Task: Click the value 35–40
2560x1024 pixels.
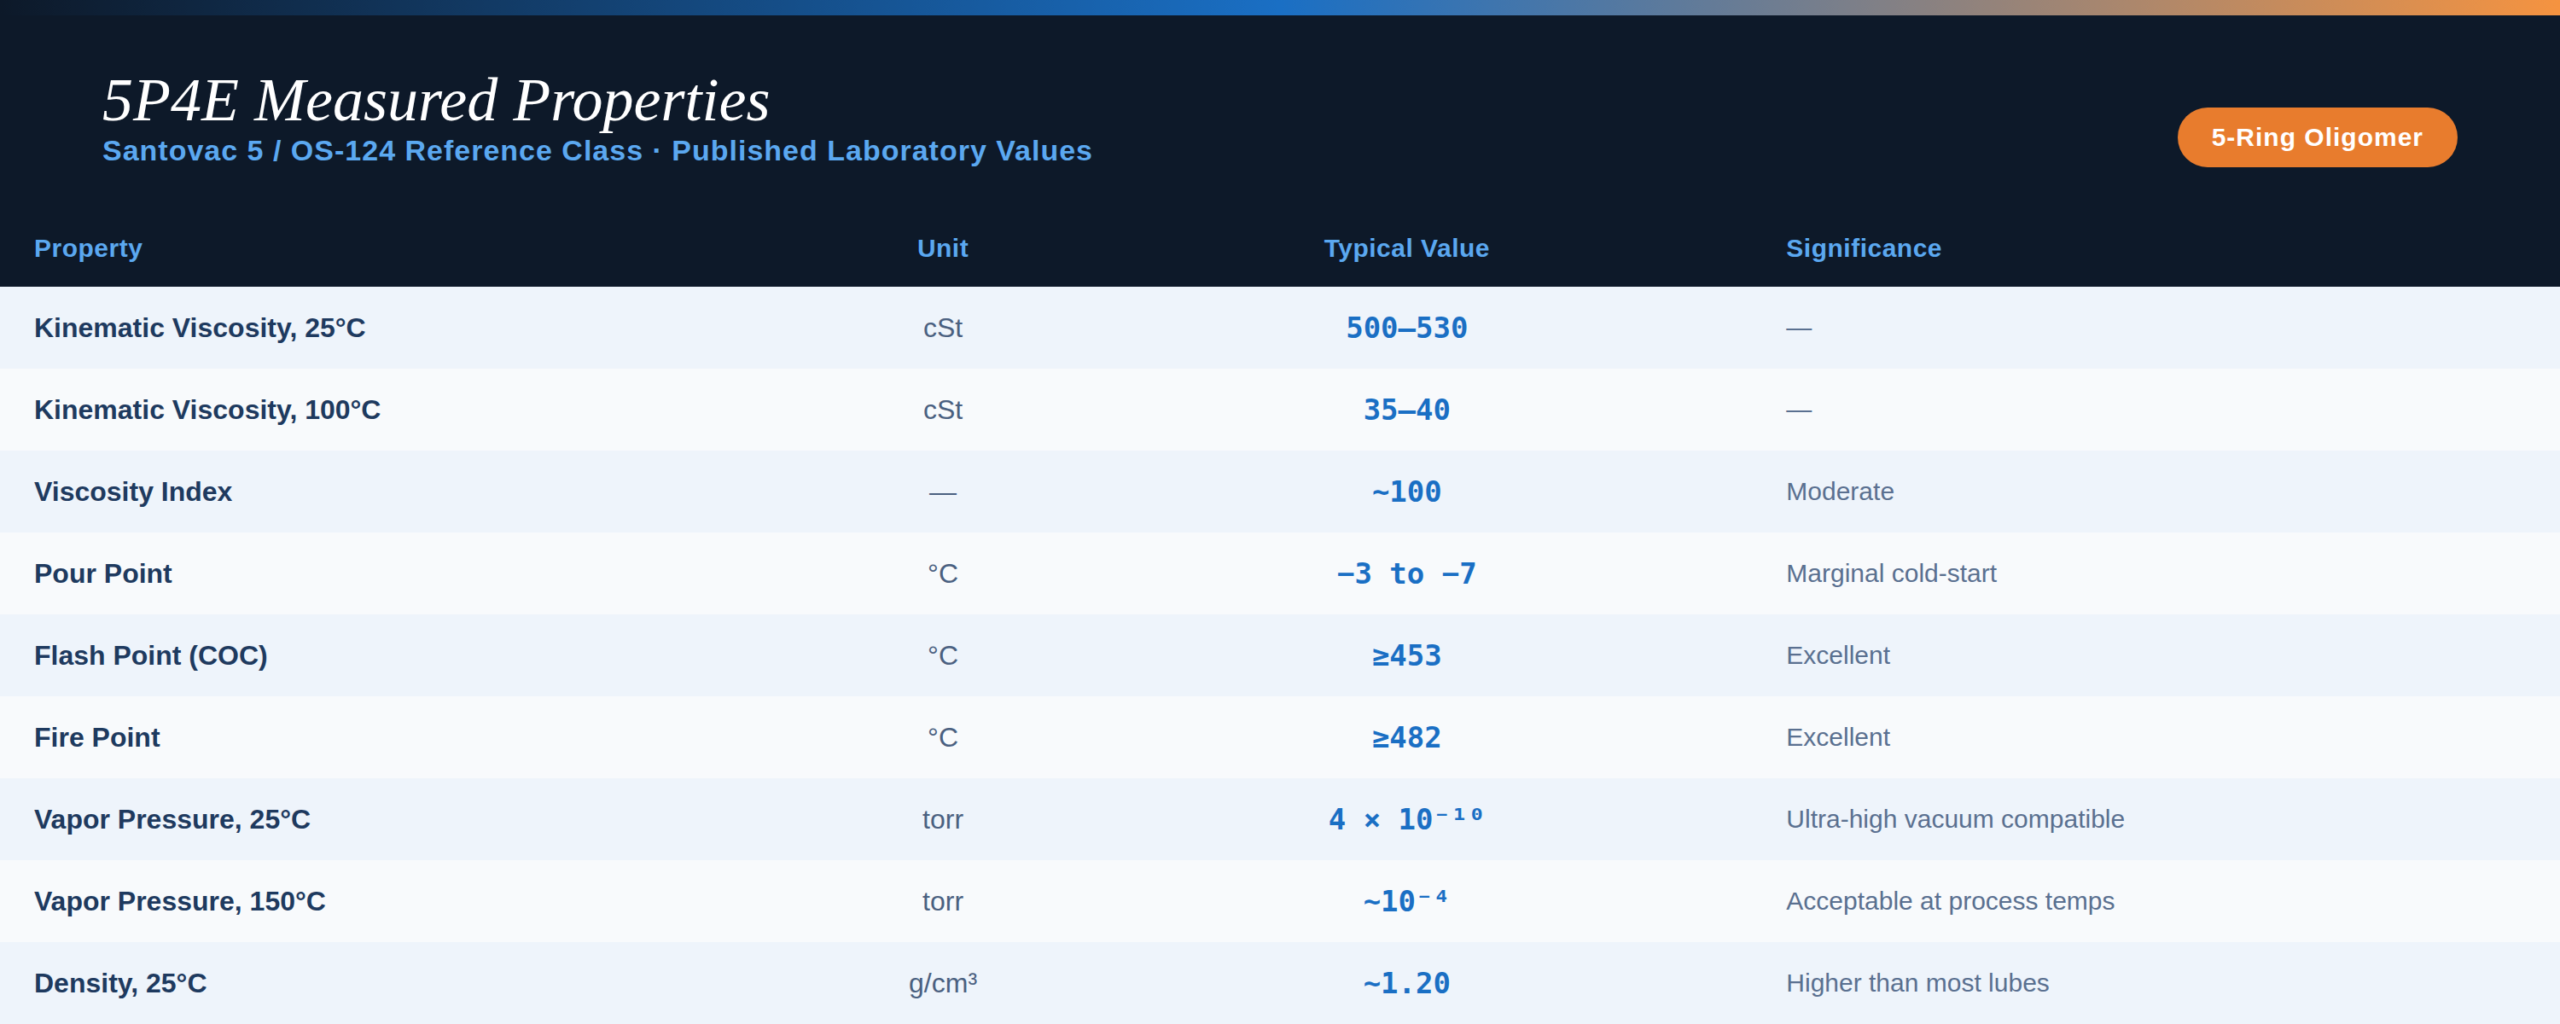Action: (1406, 410)
